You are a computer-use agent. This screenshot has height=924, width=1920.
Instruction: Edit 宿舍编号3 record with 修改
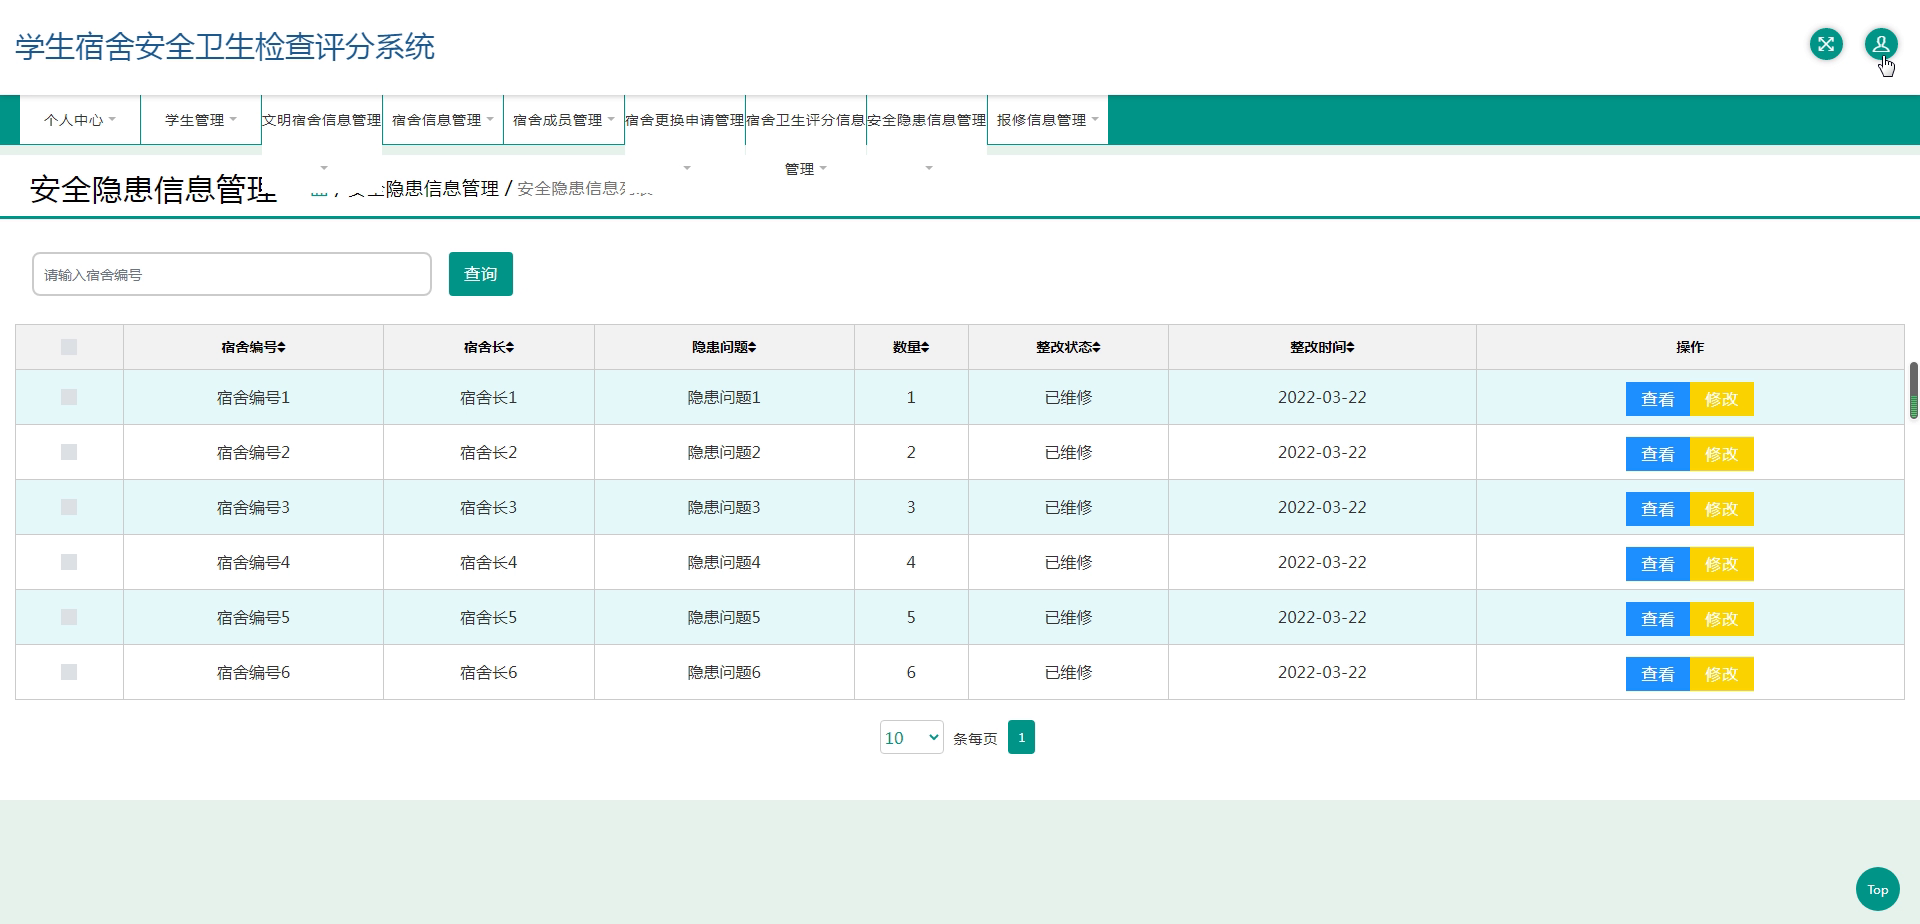pos(1721,509)
